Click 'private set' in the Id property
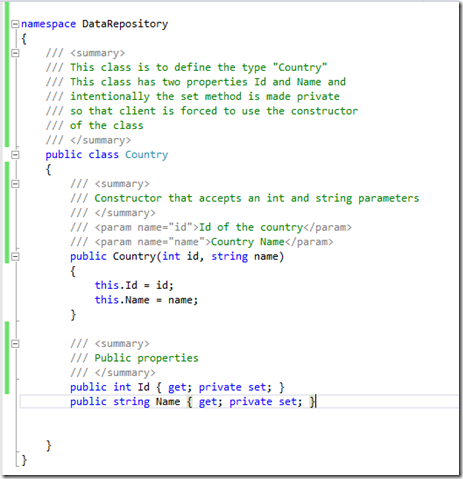This screenshot has height=479, width=463. [232, 387]
